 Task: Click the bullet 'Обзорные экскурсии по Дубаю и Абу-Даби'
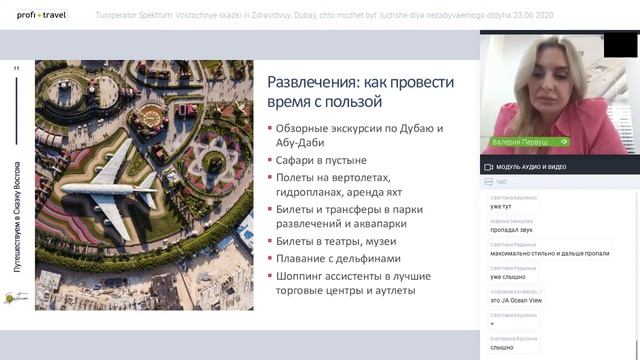(x=359, y=135)
